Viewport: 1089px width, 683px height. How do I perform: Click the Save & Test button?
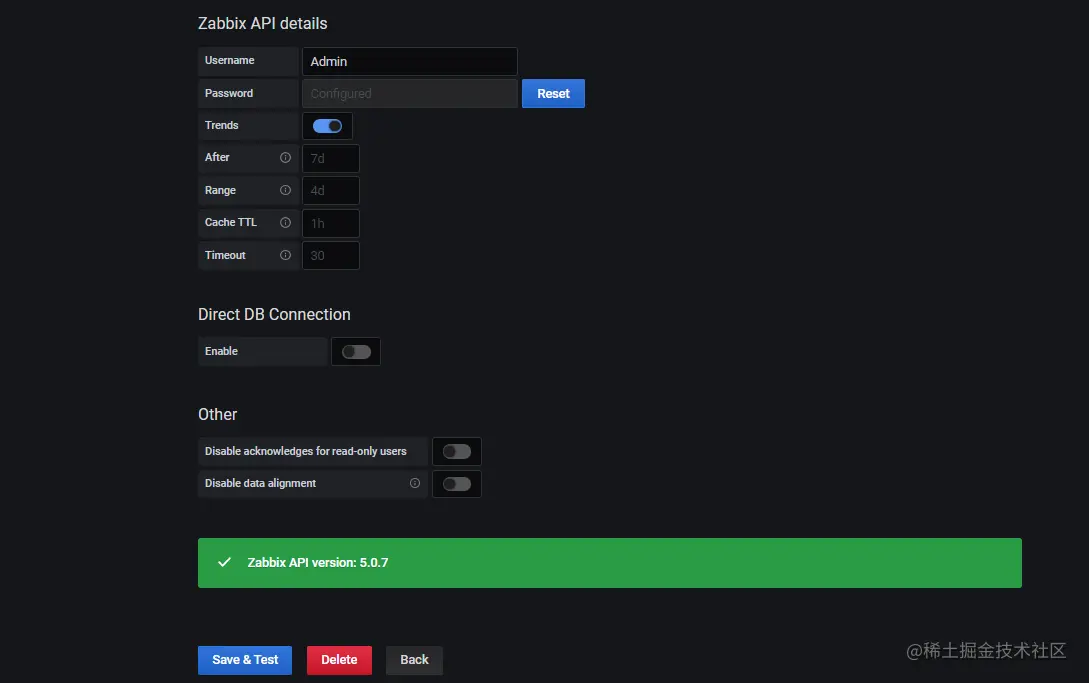click(244, 660)
